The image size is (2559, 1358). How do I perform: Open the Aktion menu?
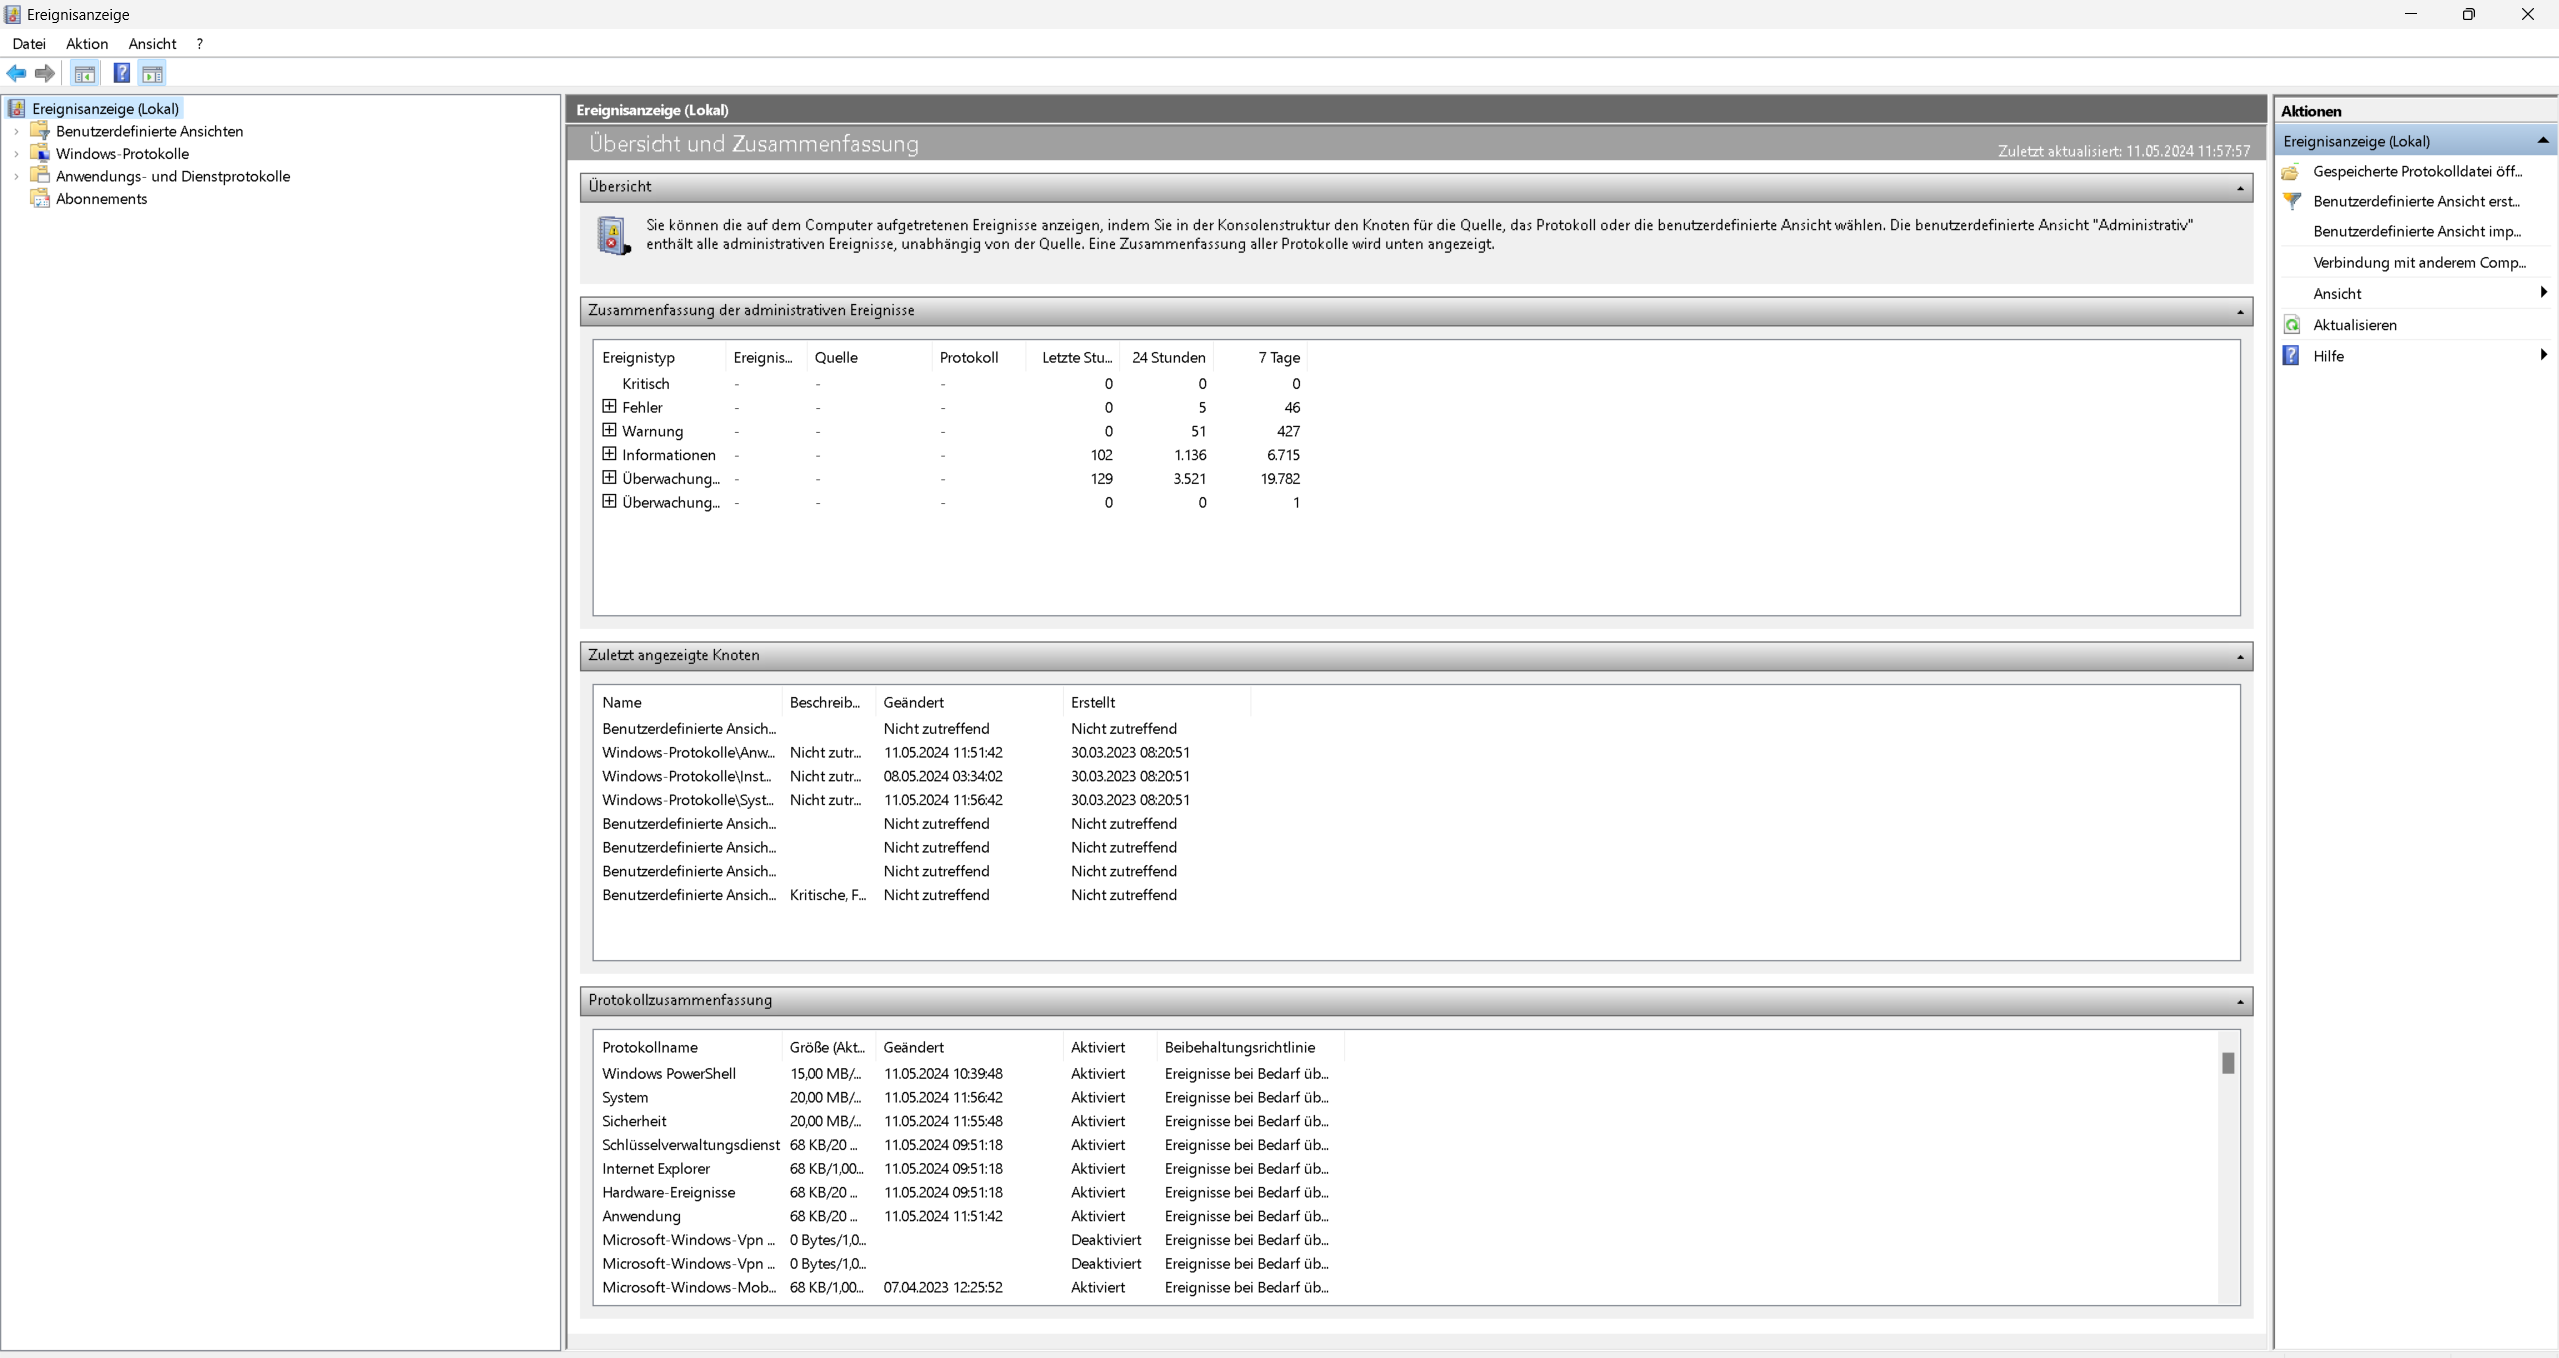(87, 44)
